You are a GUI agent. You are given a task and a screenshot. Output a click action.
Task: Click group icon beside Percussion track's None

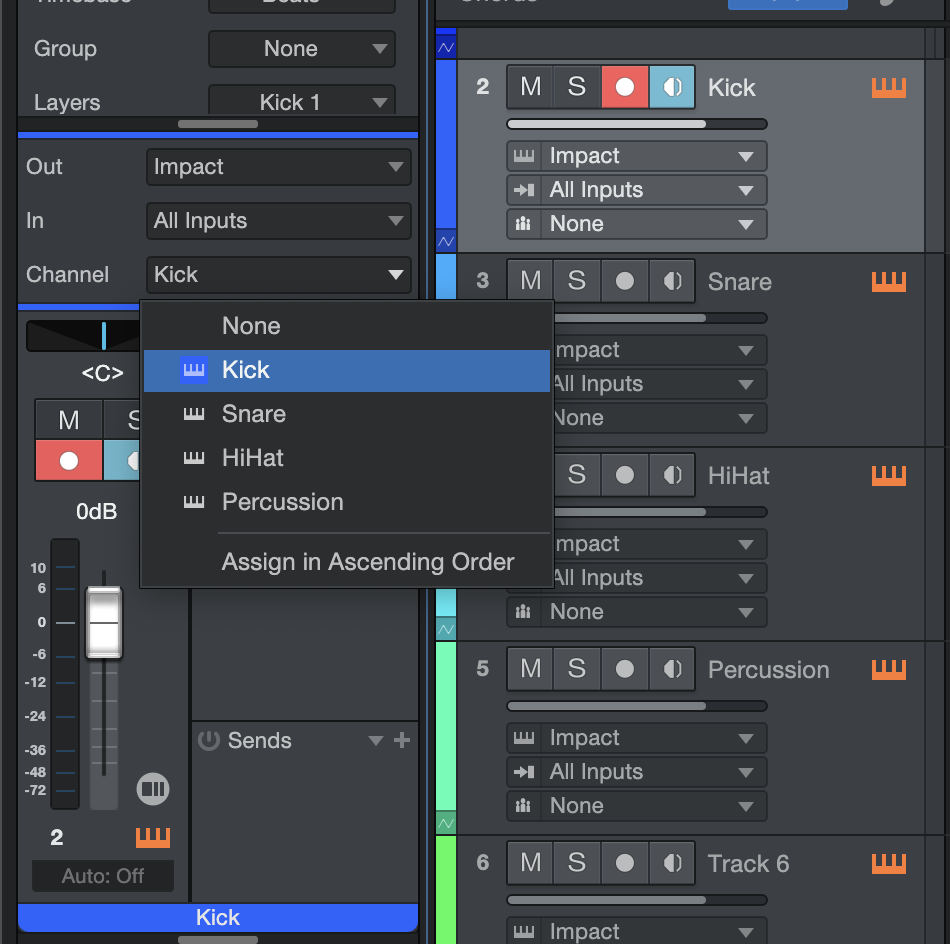point(524,806)
